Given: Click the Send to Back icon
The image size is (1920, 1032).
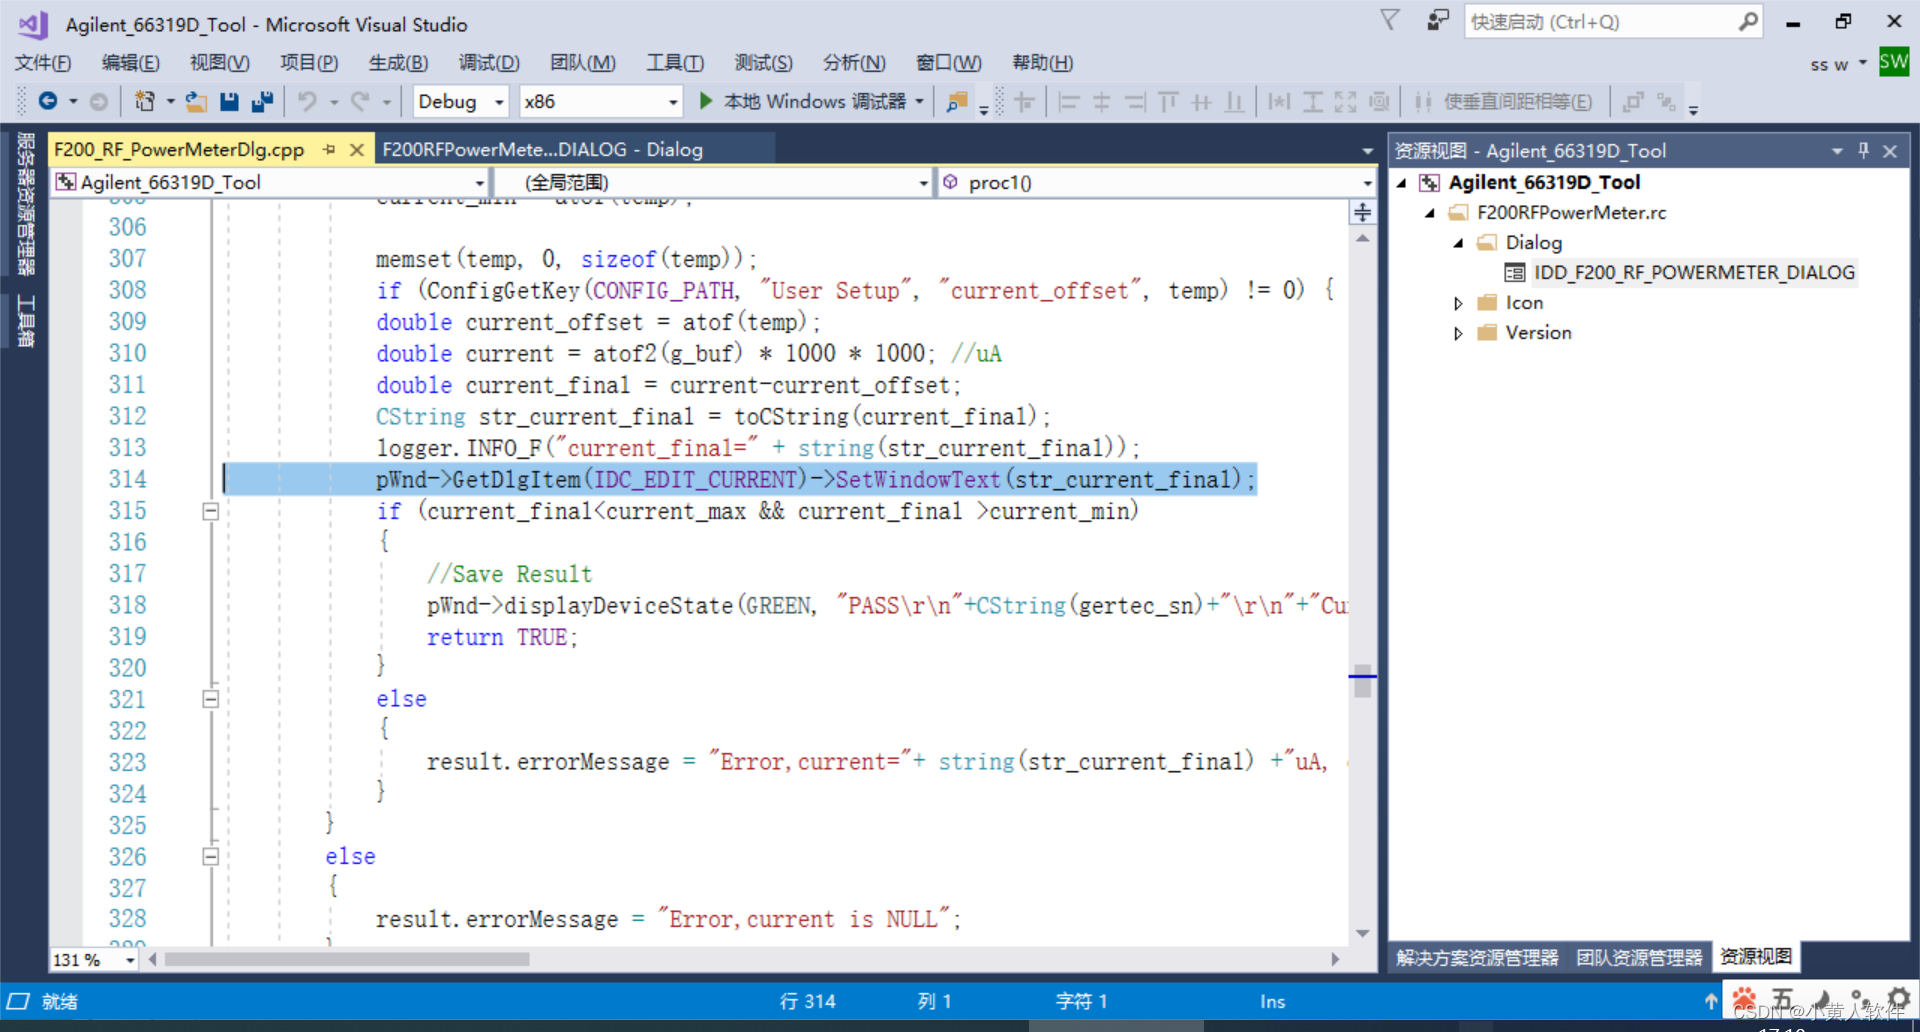Looking at the screenshot, I should [x=1666, y=102].
